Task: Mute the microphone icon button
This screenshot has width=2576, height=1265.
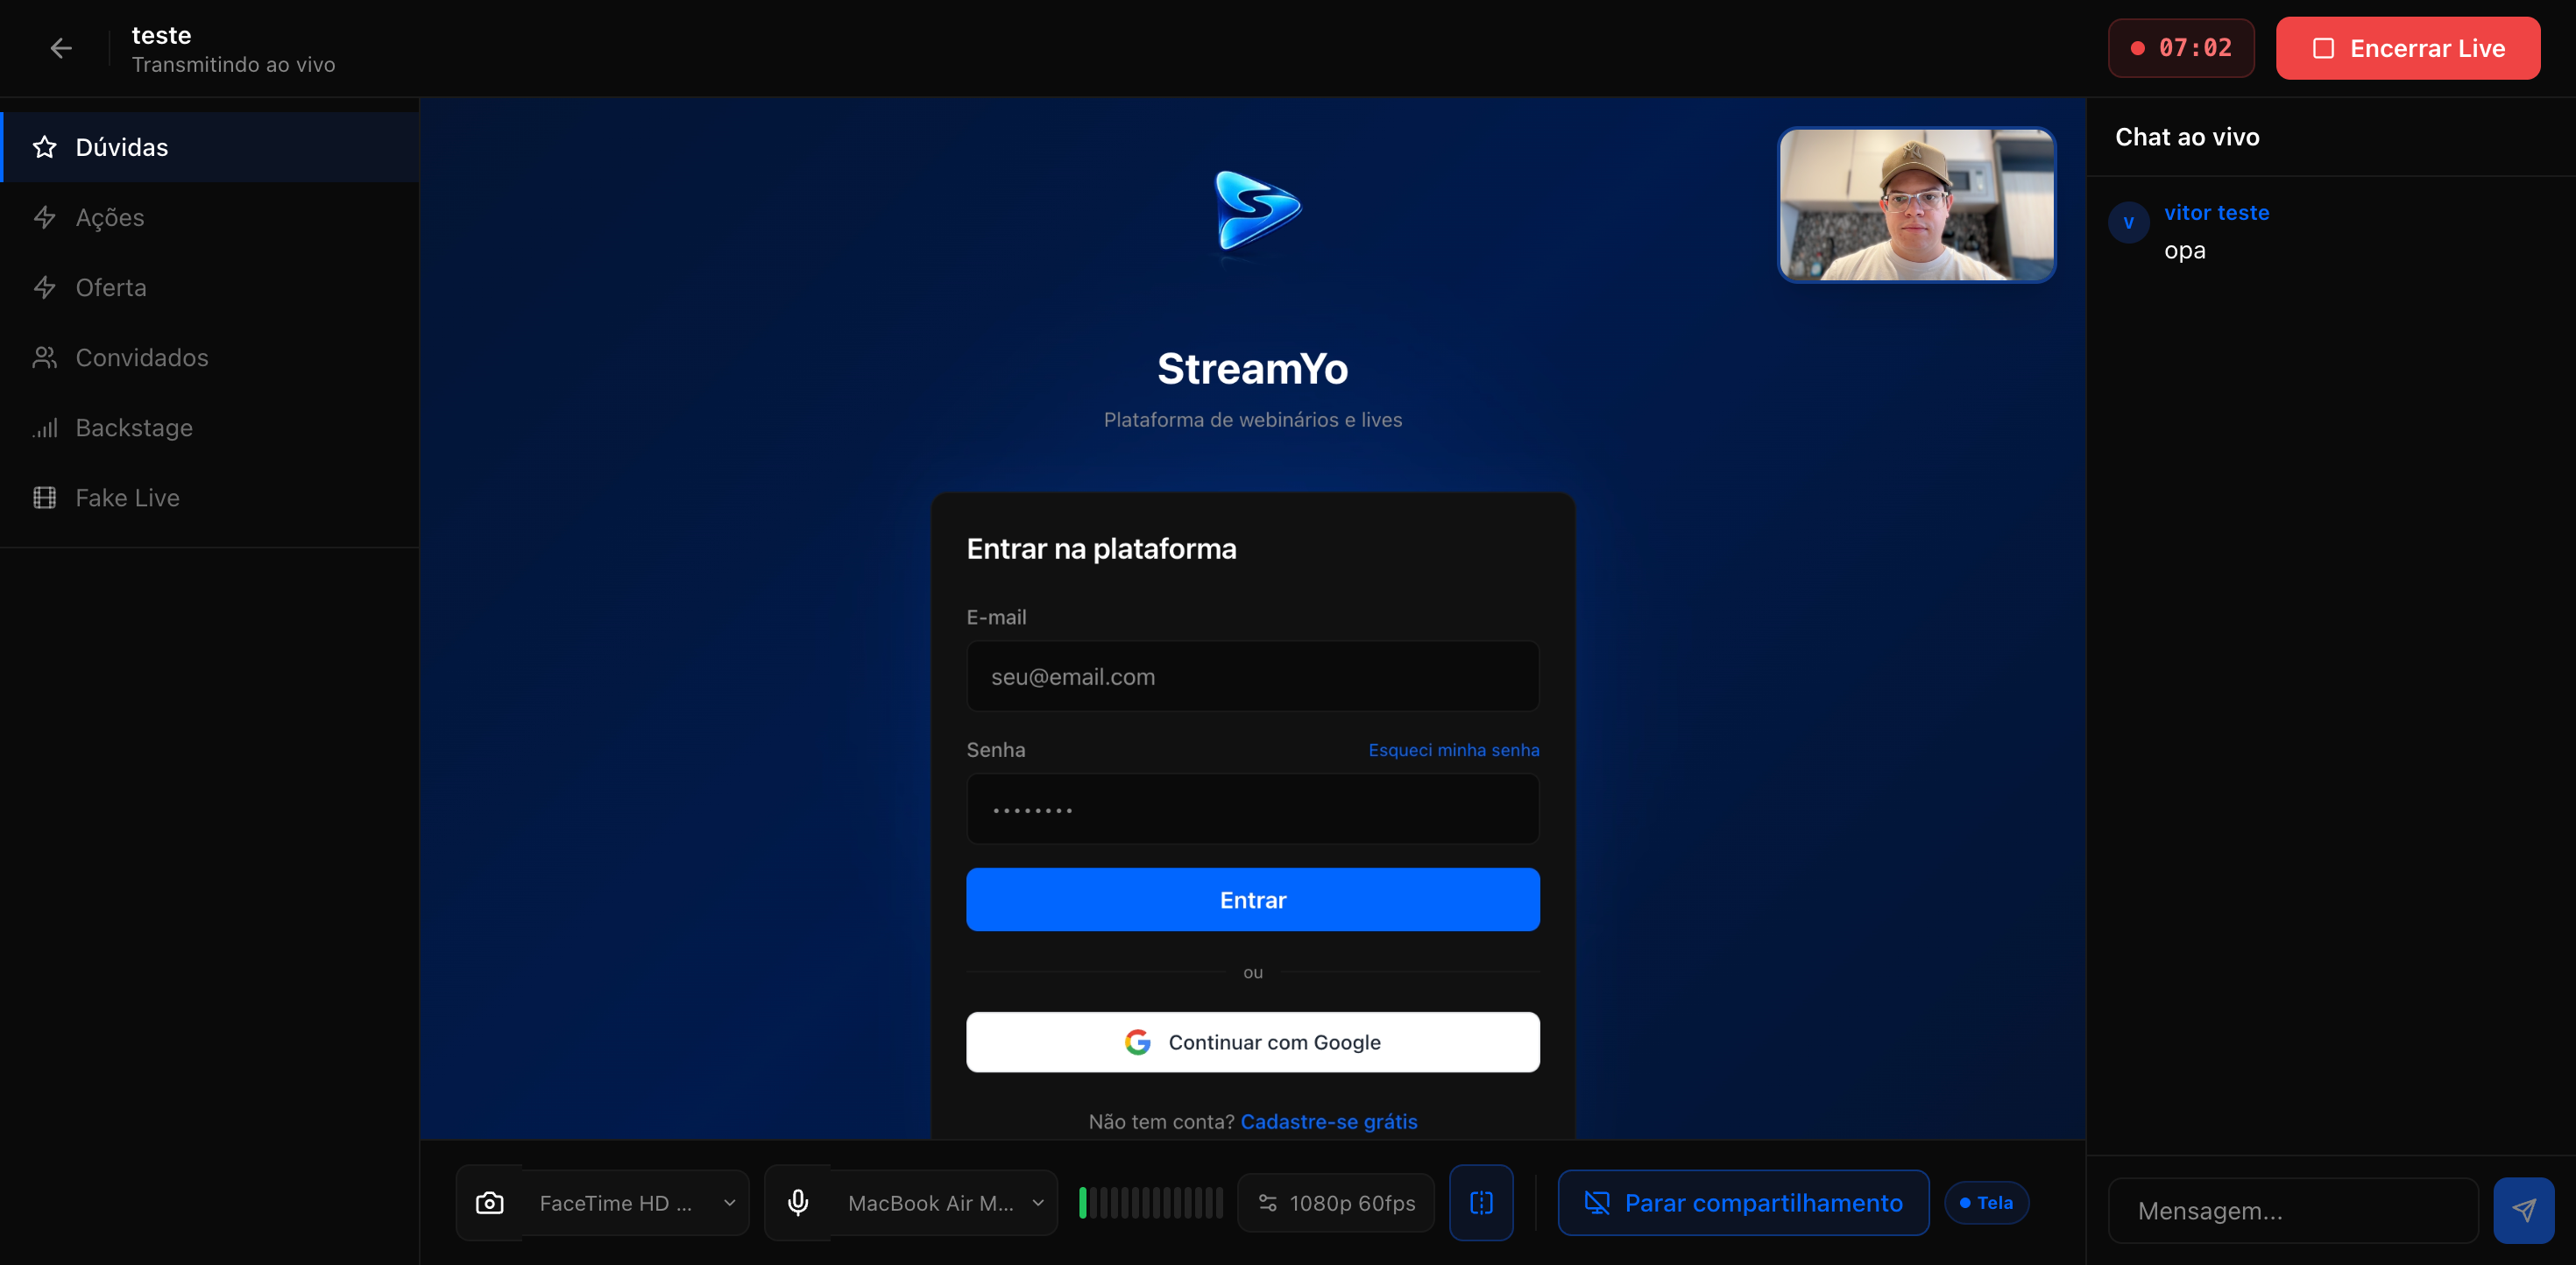Action: [x=797, y=1203]
